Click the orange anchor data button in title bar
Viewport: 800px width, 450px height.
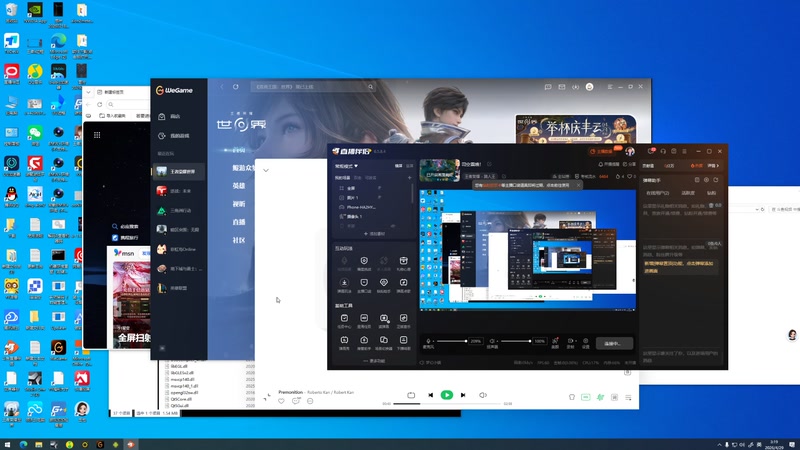(x=603, y=152)
